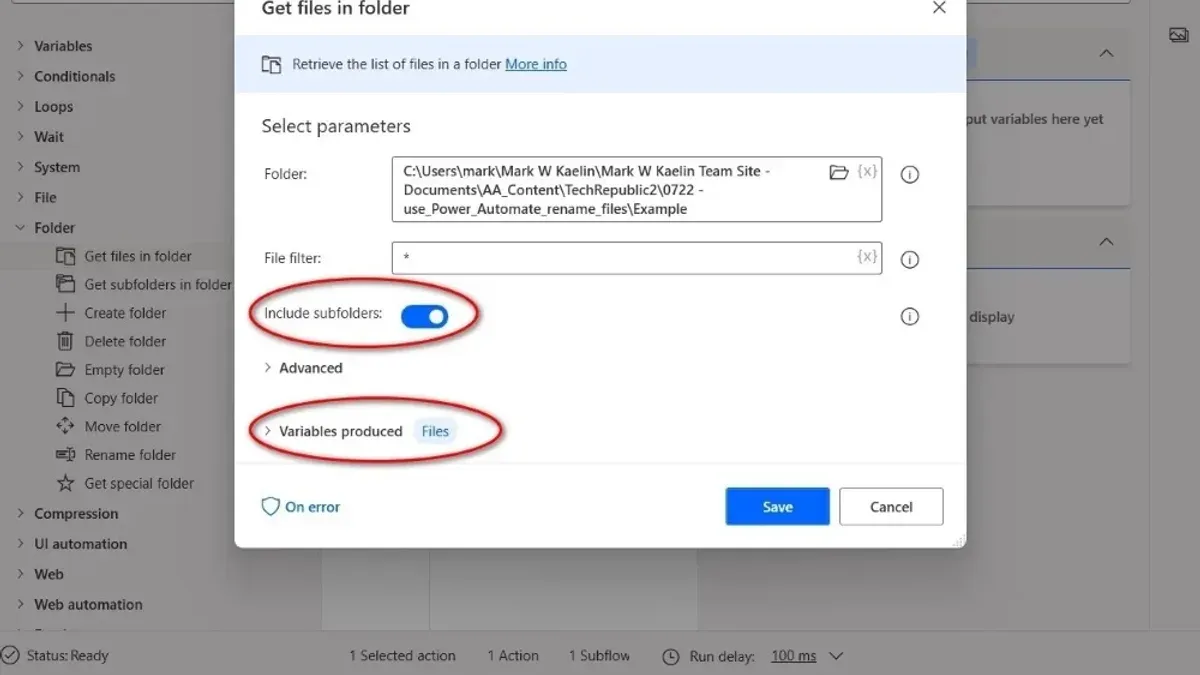Open the More info link
Screen dimensions: 1200x675
(536, 64)
